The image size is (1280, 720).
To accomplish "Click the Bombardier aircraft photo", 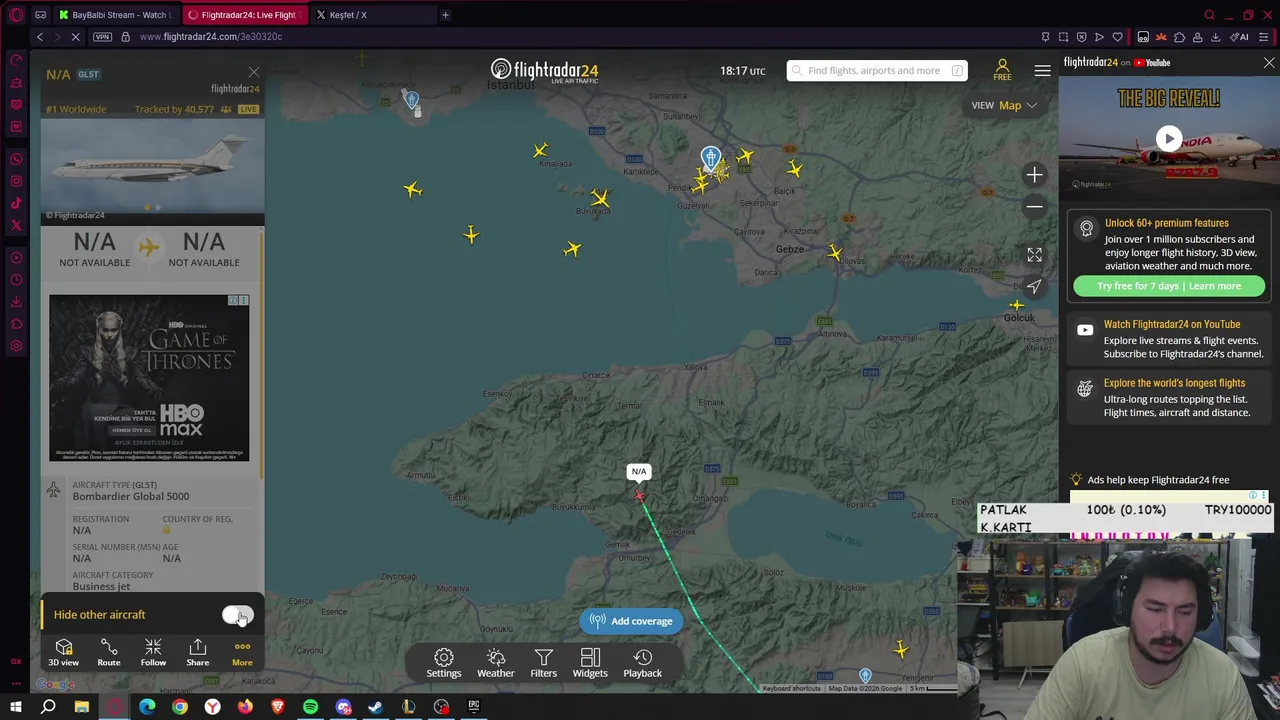I will point(152,165).
